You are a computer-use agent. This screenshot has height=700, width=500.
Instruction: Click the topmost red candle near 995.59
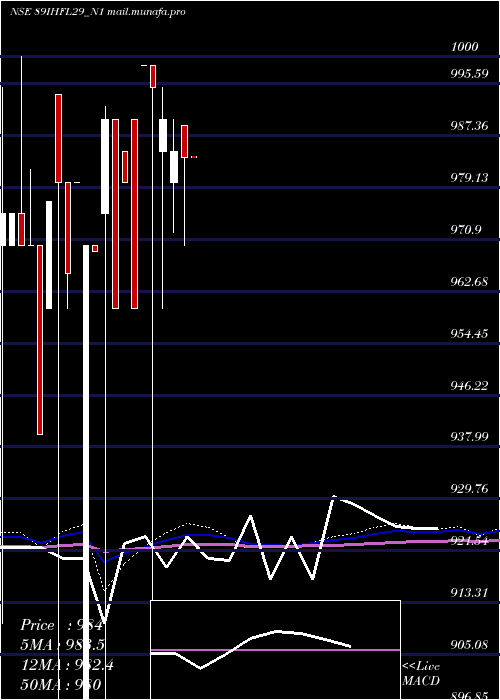point(153,76)
